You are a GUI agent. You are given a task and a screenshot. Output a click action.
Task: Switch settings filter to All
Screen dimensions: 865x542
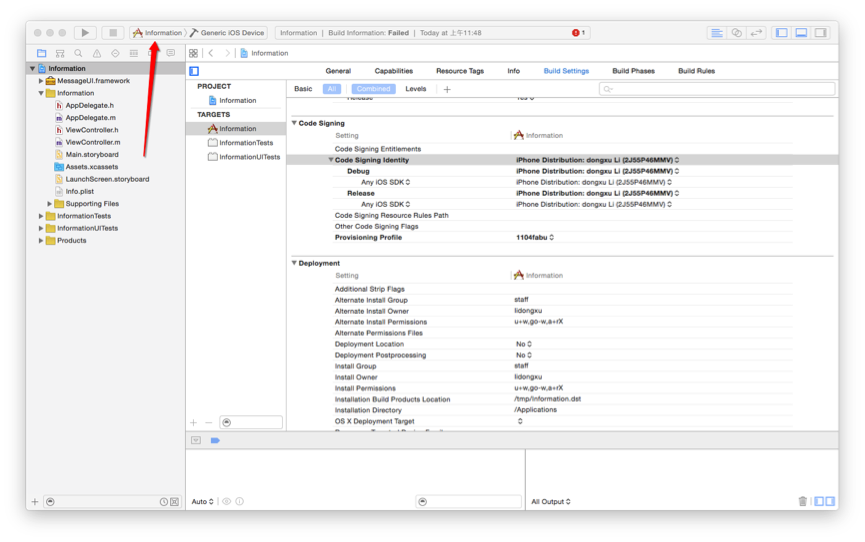332,89
